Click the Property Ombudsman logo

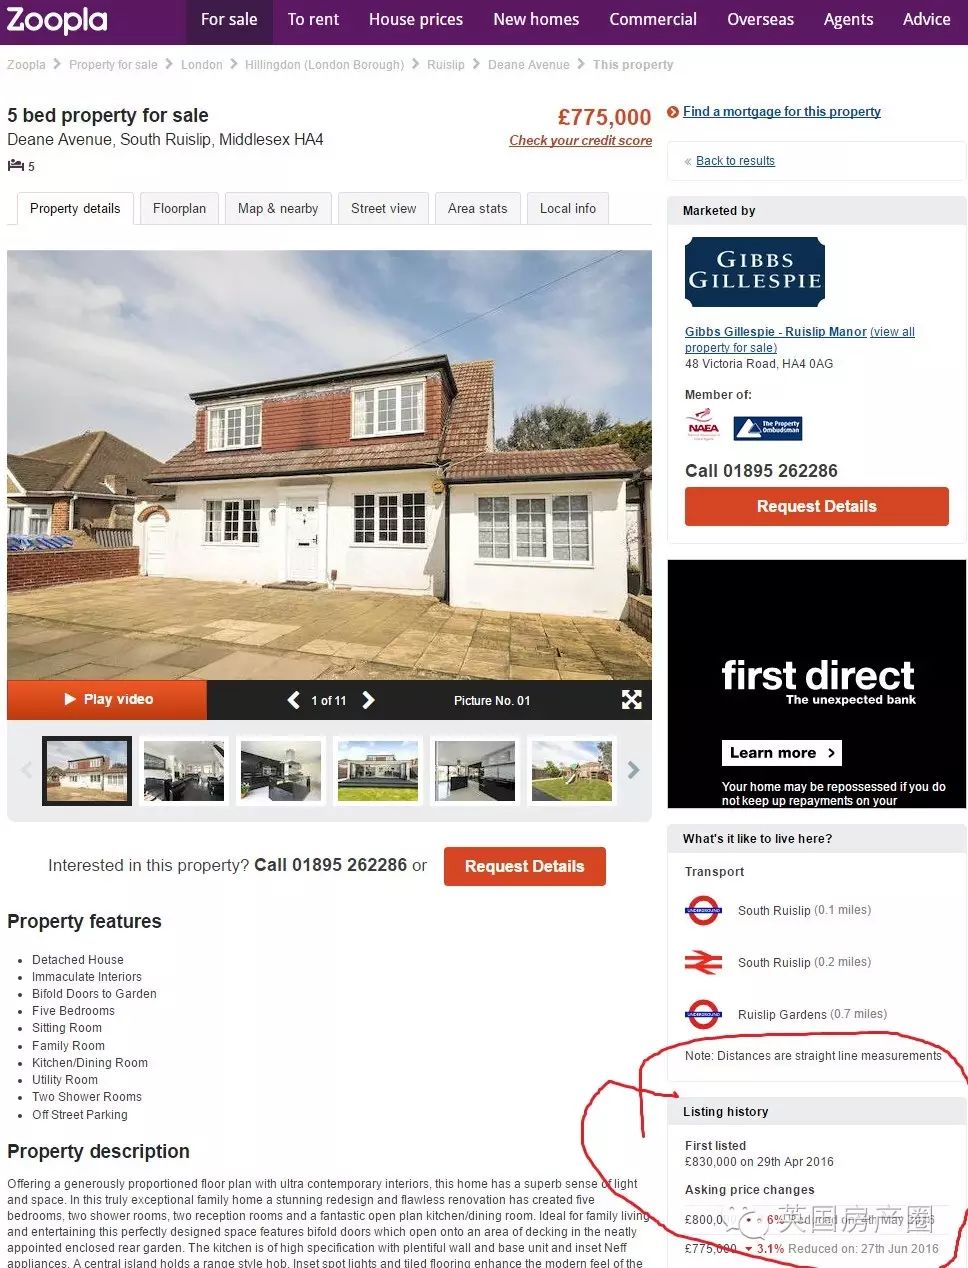768,428
